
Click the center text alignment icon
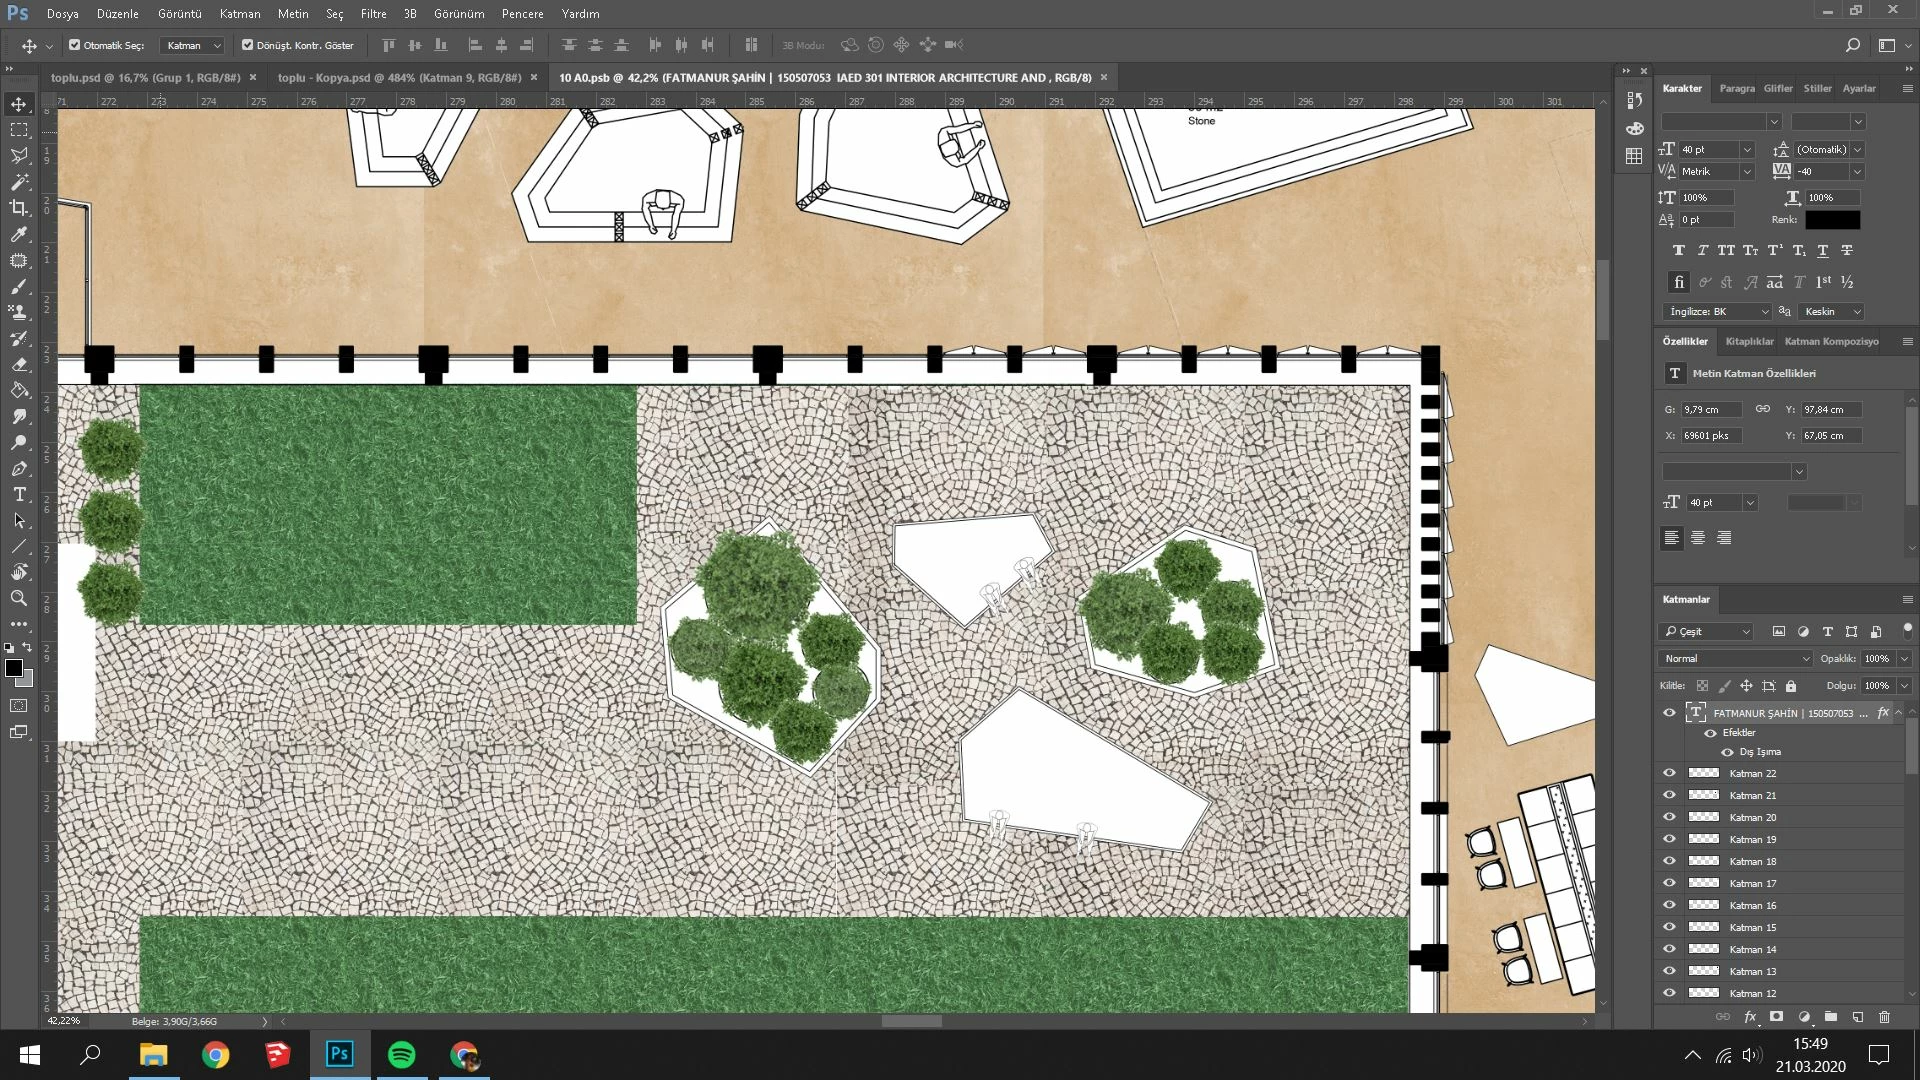tap(1698, 538)
